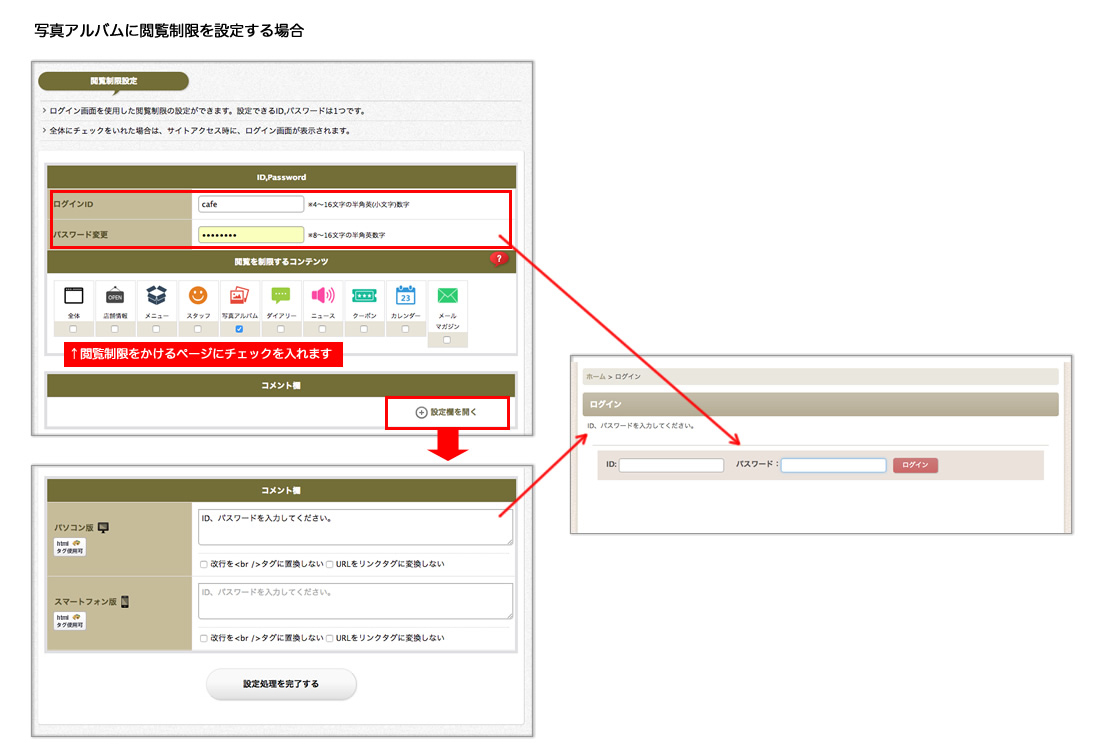Screen dimensions: 1100x755
Task: Click the パソコン版 monitor icon
Action: click(103, 528)
